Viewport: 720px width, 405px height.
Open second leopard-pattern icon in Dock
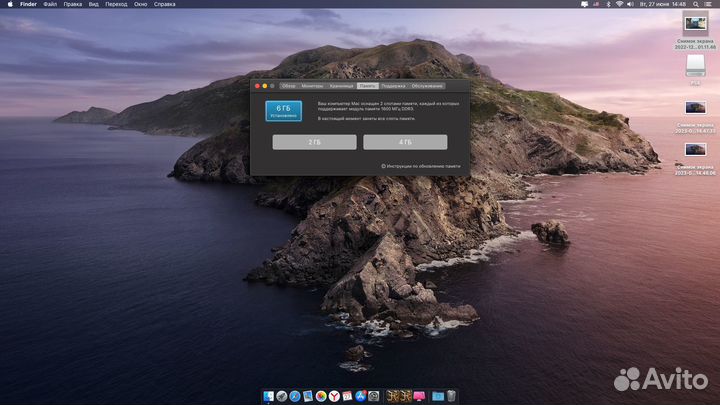405,396
